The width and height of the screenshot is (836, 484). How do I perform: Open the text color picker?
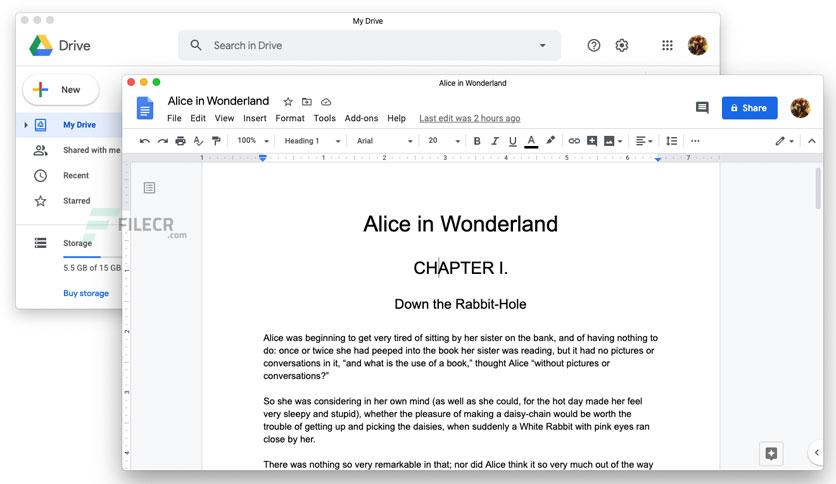point(531,141)
